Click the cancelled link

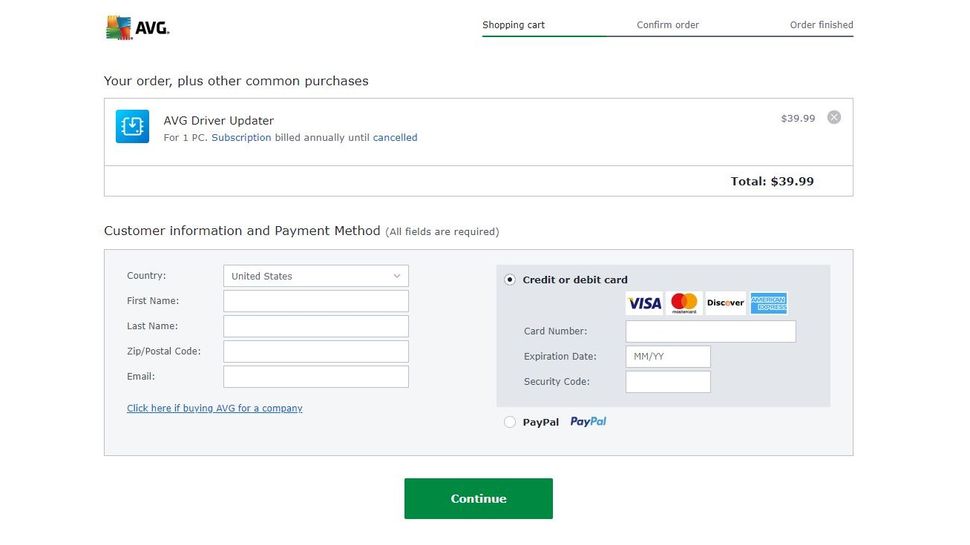click(x=395, y=138)
